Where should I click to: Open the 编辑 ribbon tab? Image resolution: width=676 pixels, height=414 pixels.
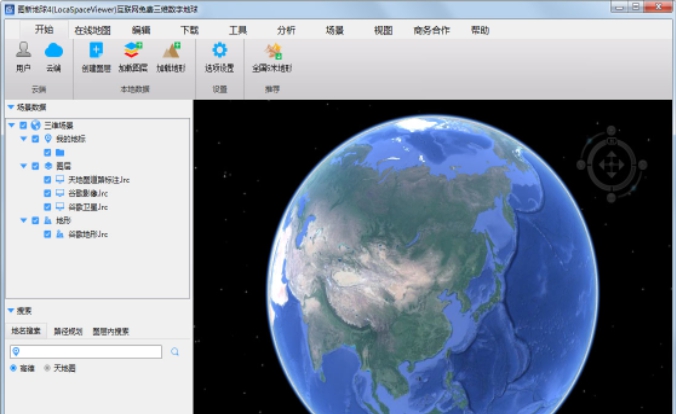[141, 30]
